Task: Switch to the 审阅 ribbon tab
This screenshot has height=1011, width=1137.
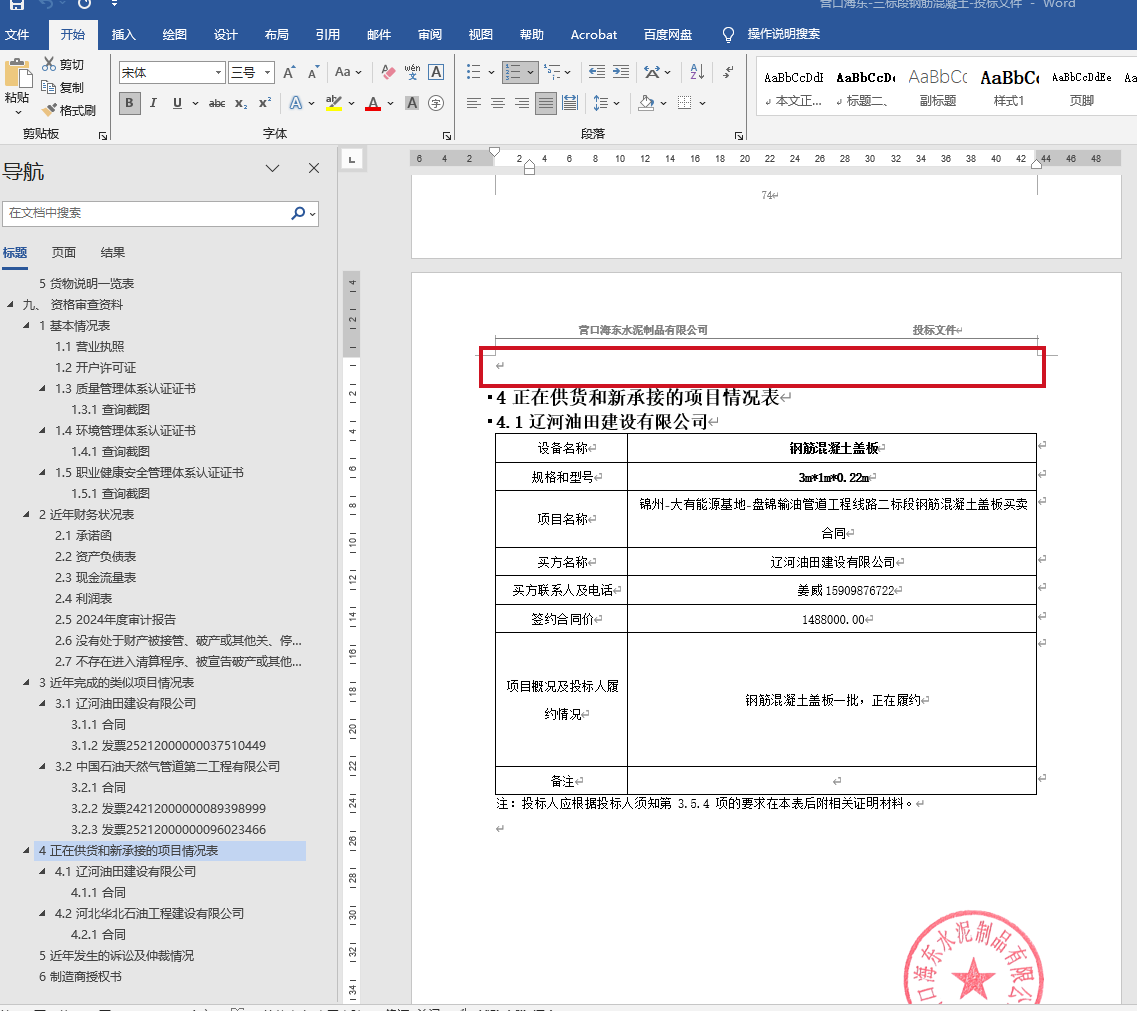Action: coord(429,34)
